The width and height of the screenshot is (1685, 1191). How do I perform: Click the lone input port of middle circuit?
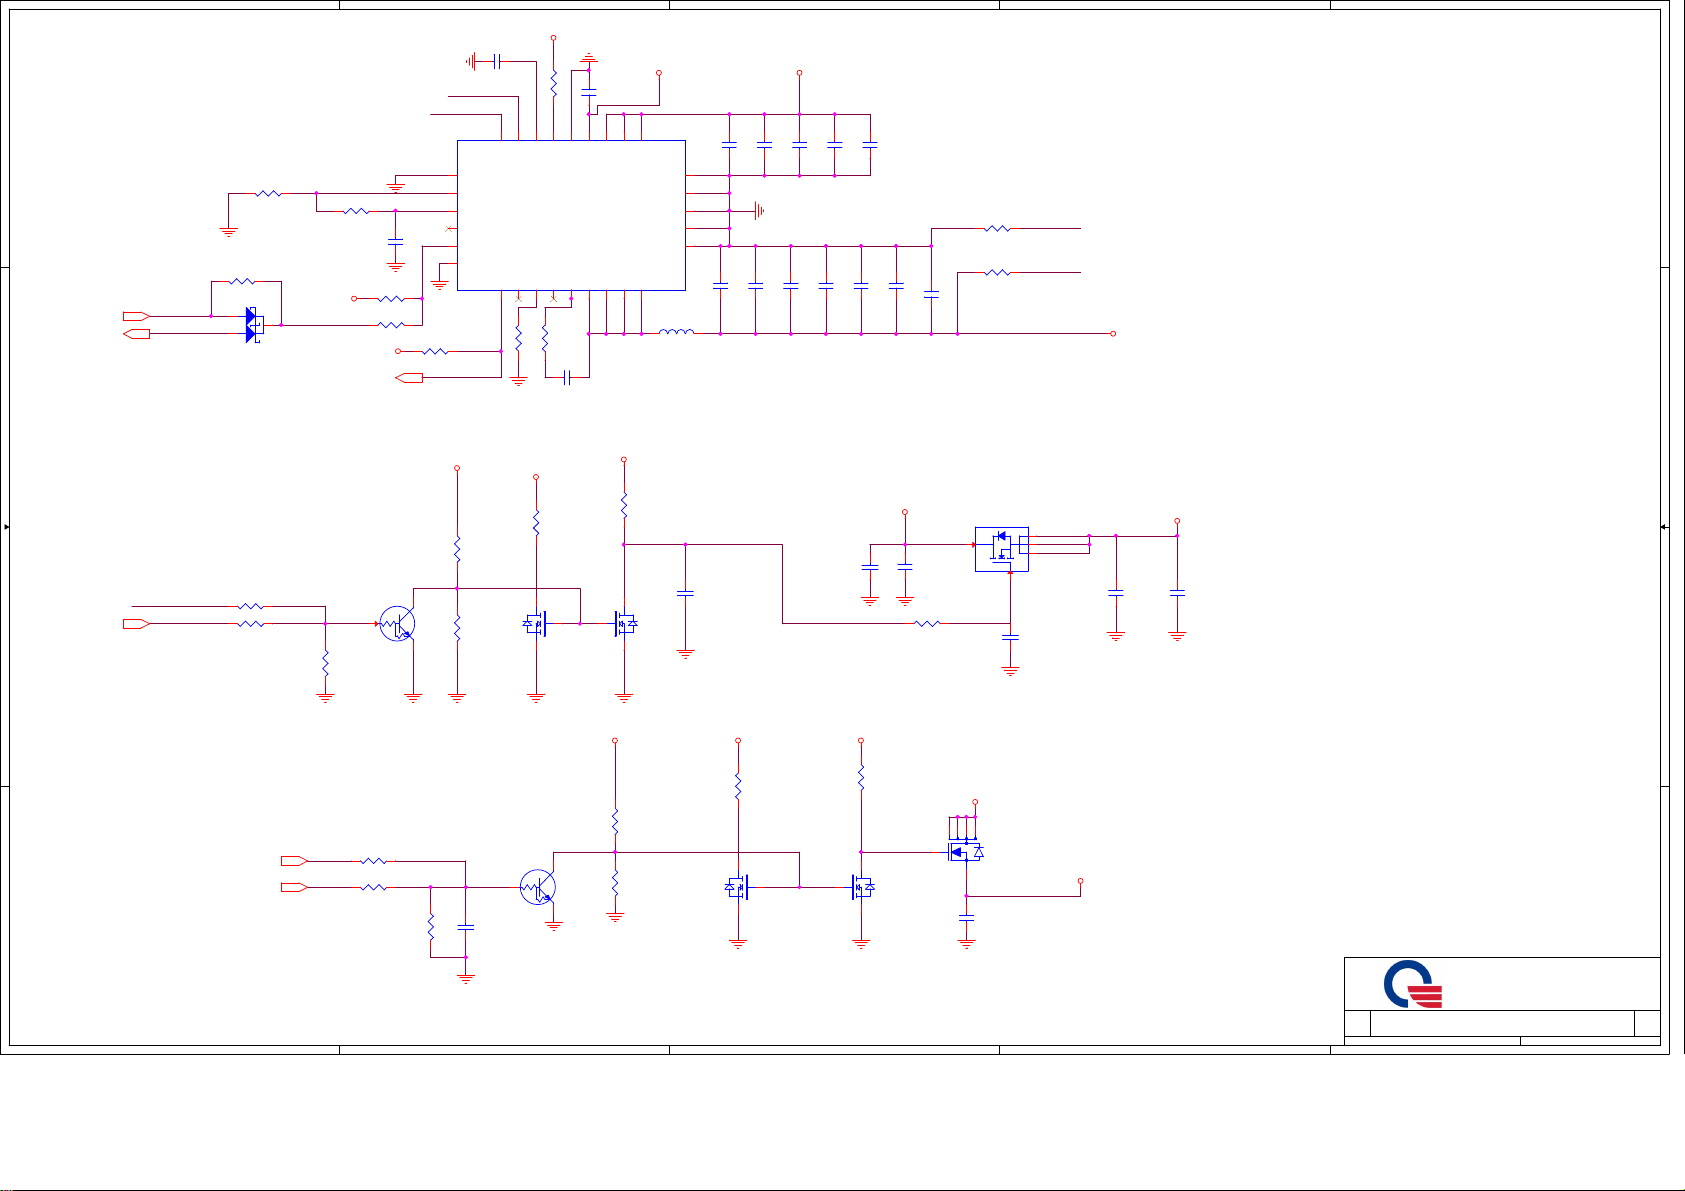pos(136,624)
